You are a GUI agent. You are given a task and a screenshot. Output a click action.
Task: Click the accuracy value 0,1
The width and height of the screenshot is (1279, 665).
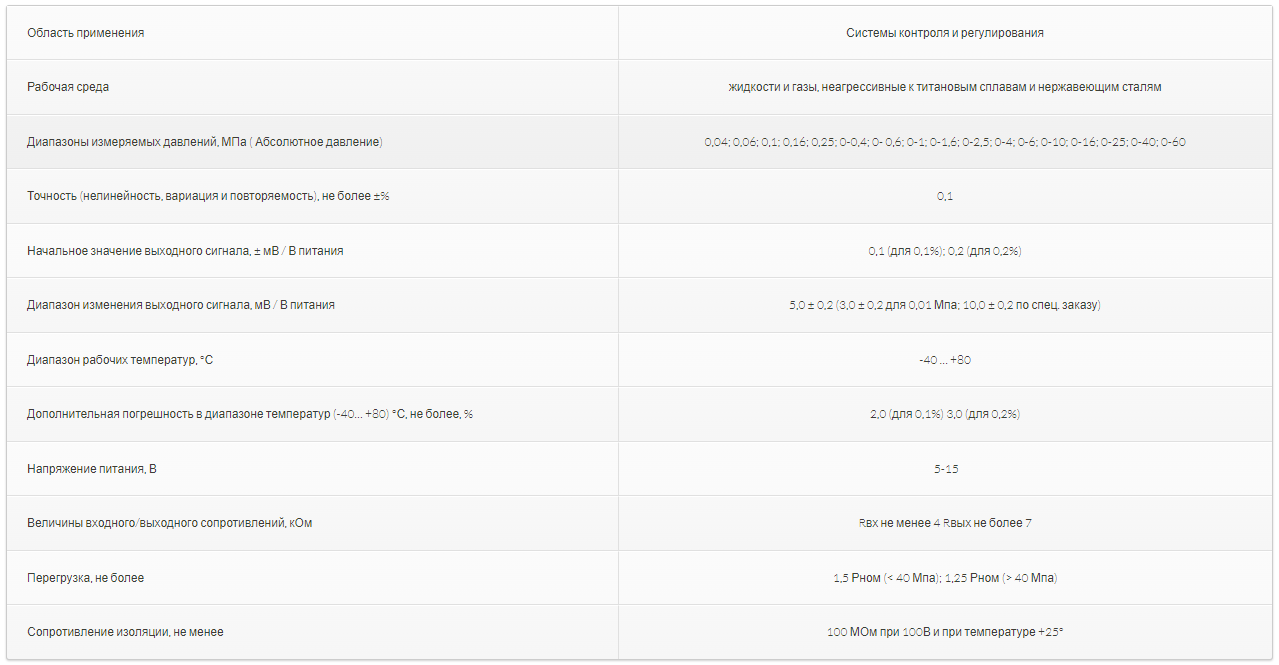coord(944,196)
